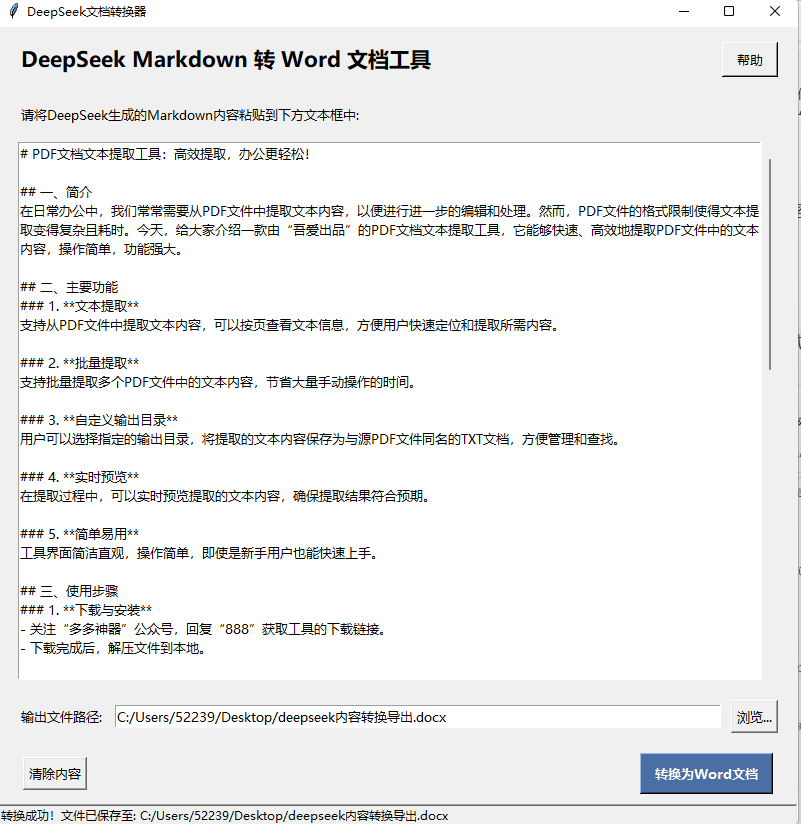Click the title DeepSeek Markdown 转 Word 文档工具
This screenshot has width=801, height=824.
pos(226,59)
